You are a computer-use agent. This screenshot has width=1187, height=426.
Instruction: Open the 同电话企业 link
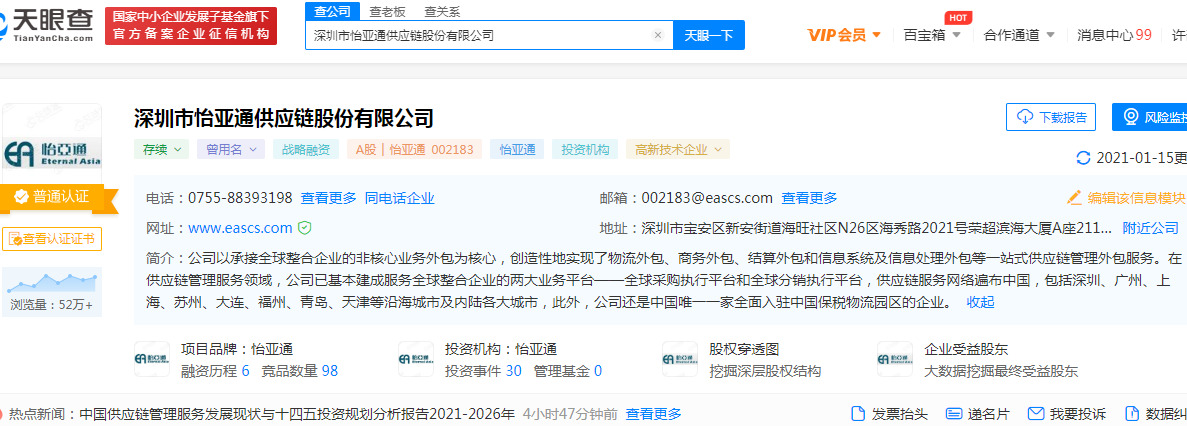(x=400, y=198)
